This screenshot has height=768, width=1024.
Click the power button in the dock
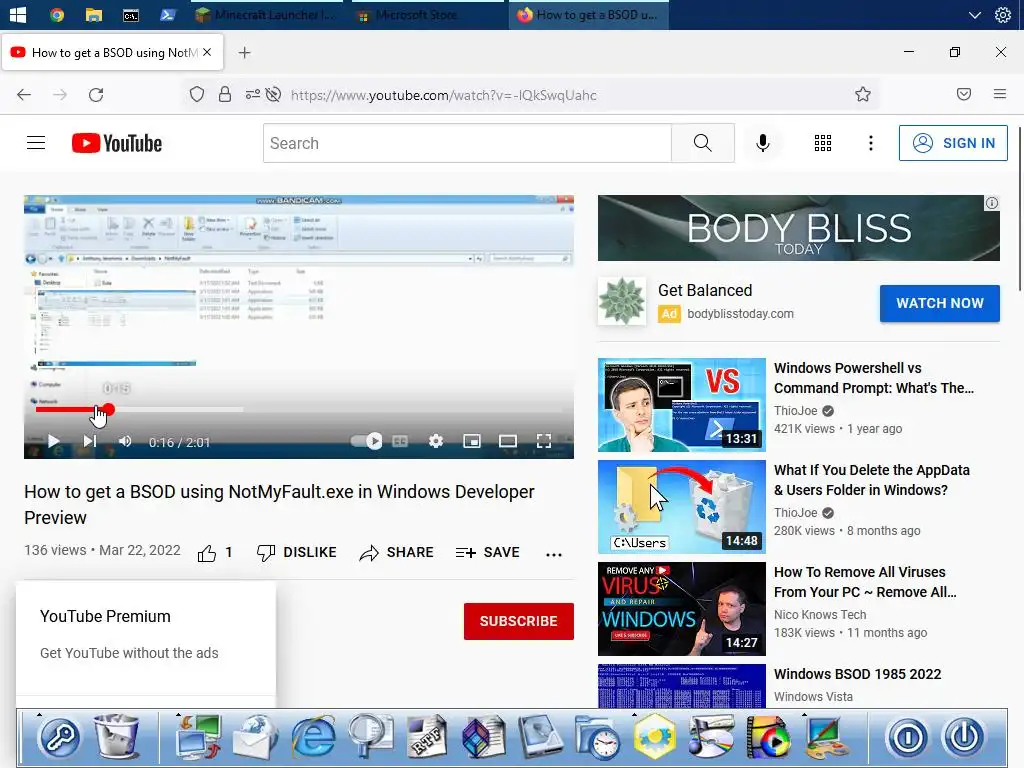click(963, 737)
